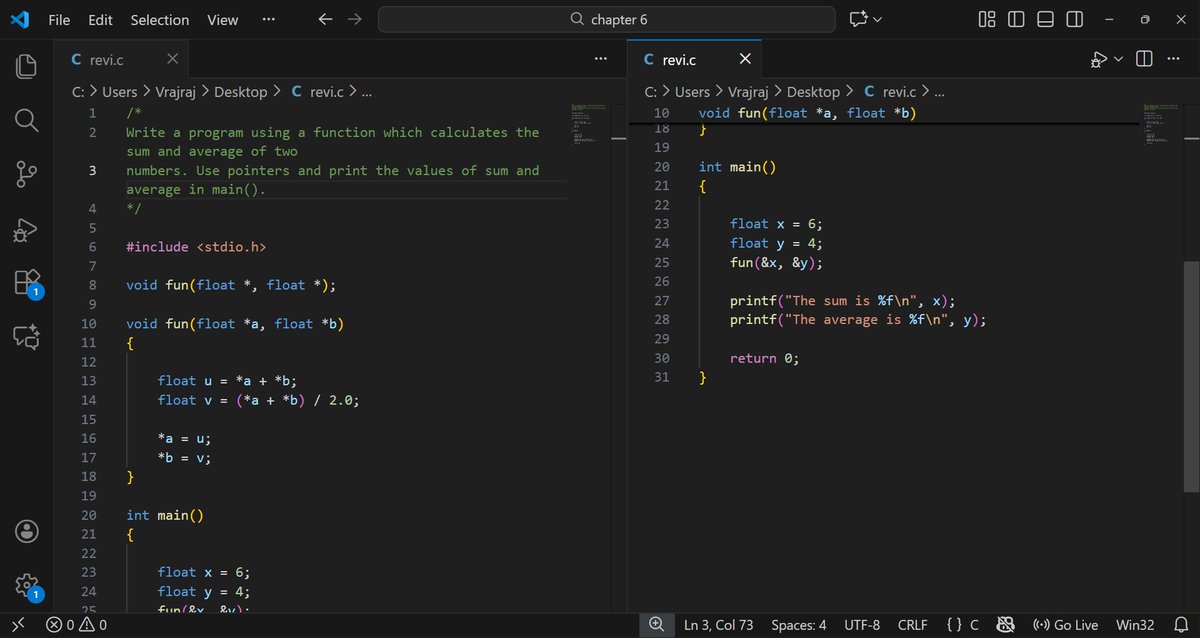The height and width of the screenshot is (638, 1200).
Task: Open Source Control view
Action: 27,174
